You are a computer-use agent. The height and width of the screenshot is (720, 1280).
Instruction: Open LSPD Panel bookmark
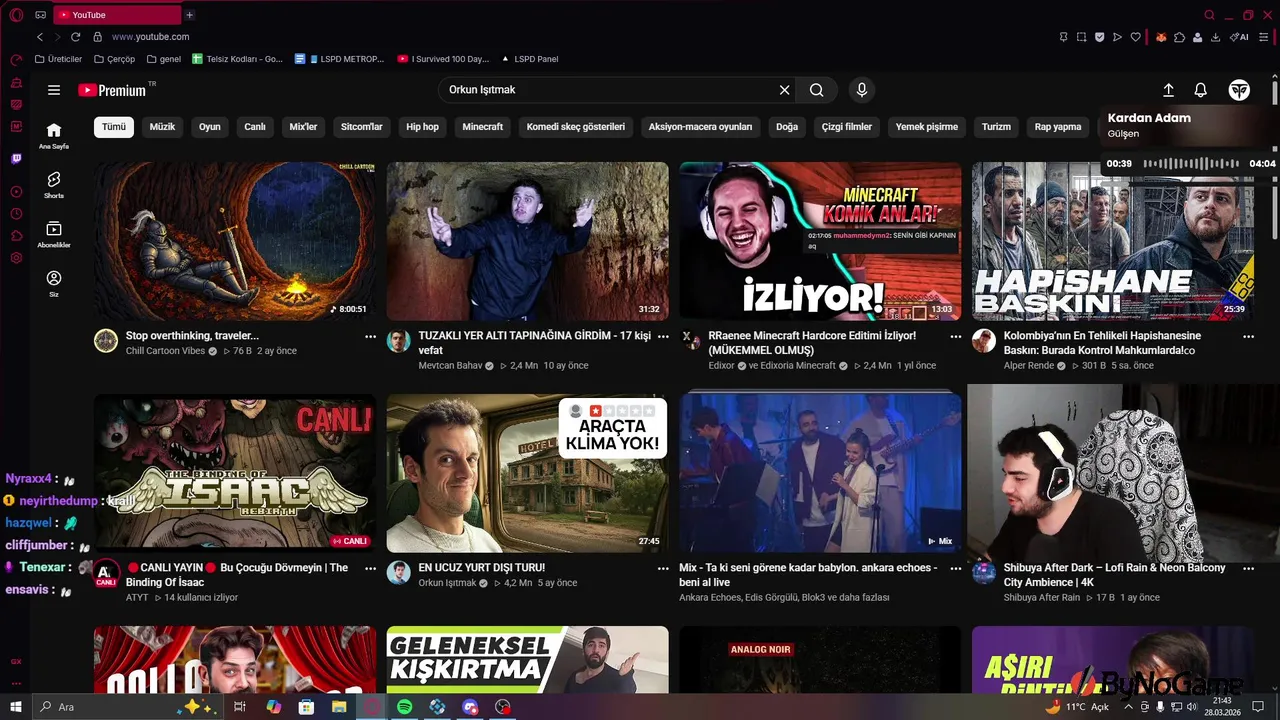pyautogui.click(x=529, y=59)
